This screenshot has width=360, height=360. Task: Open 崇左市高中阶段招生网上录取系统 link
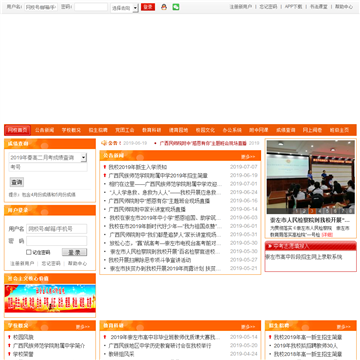[304, 257]
